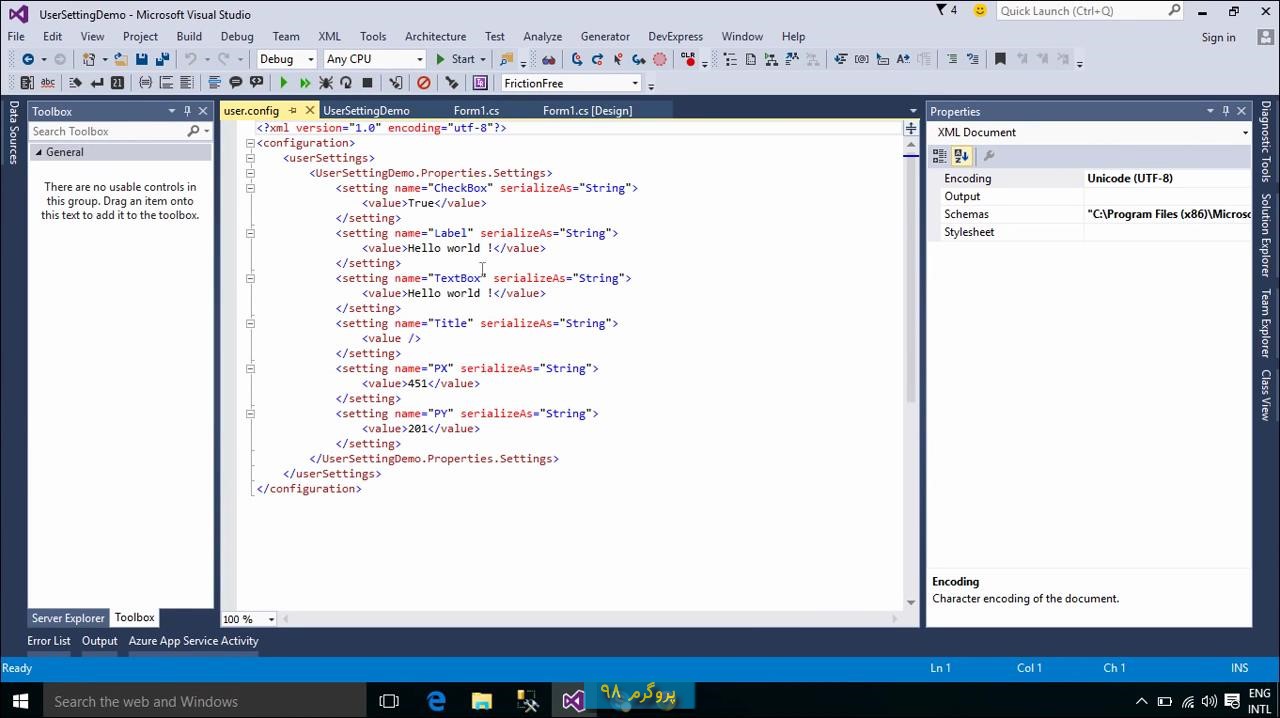
Task: Pin the Properties panel with the pin icon
Action: point(1225,111)
